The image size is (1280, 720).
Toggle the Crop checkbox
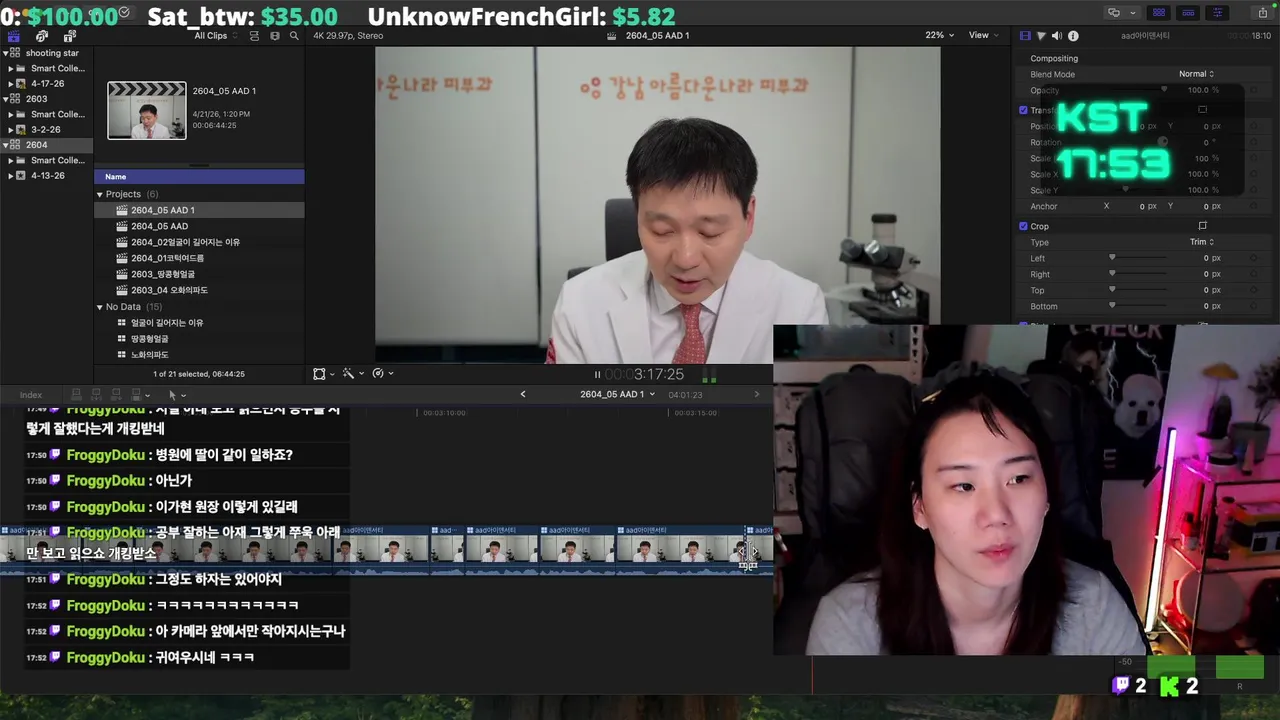click(1023, 226)
